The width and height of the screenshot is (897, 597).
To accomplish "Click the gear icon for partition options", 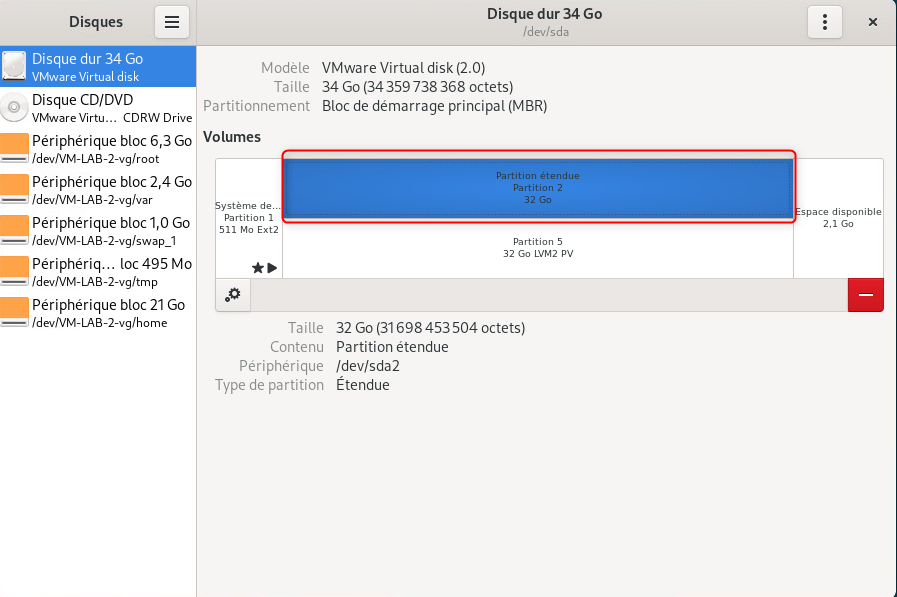I will tap(233, 295).
